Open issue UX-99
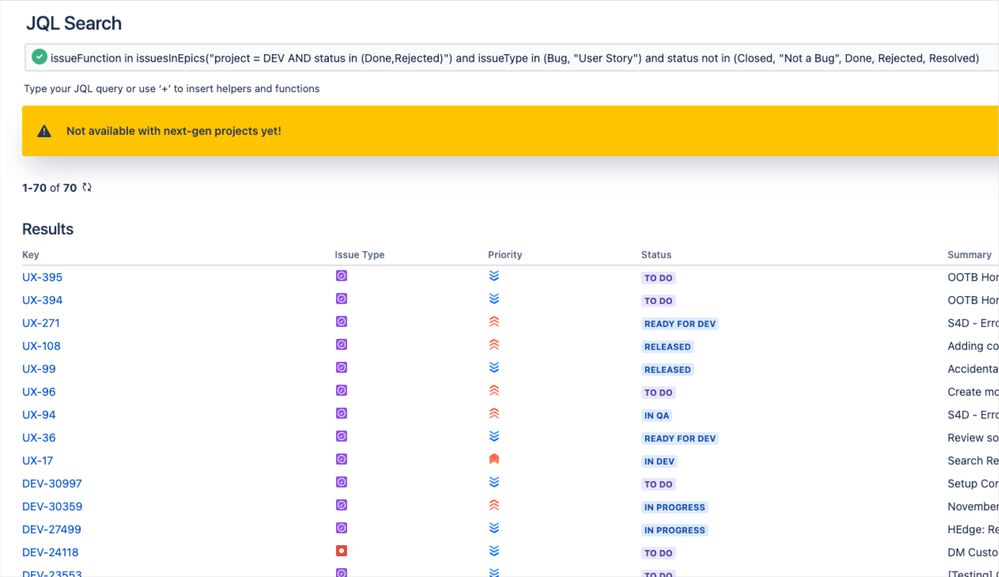This screenshot has height=577, width=999. coord(39,369)
